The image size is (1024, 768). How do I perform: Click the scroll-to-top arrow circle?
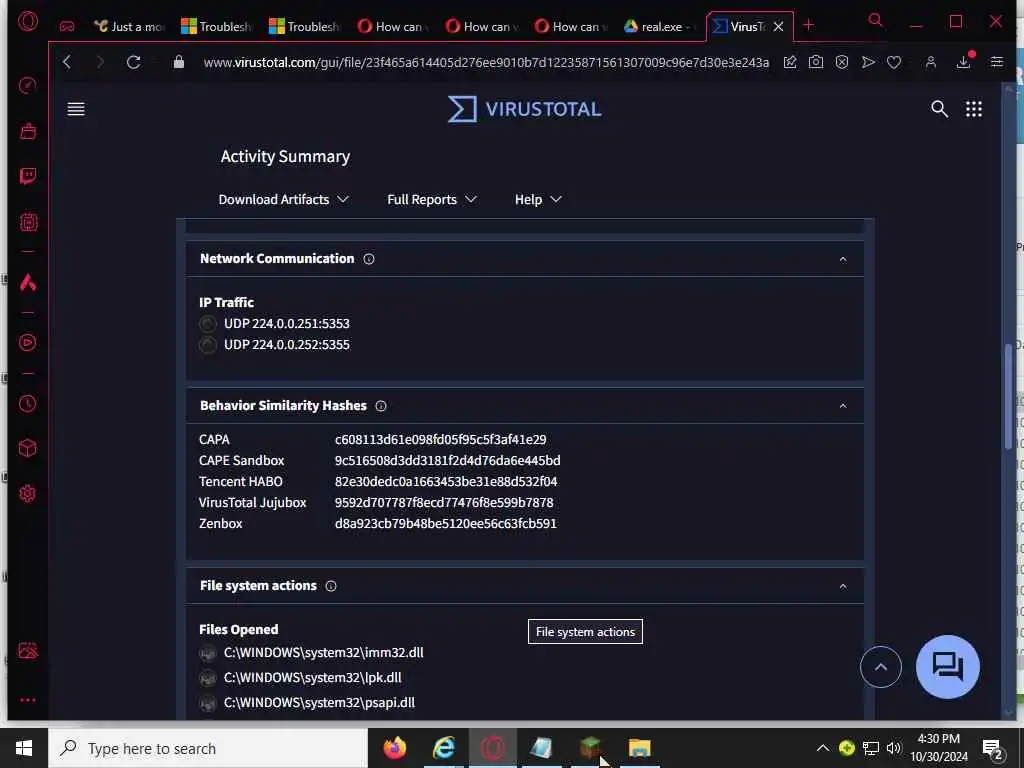point(881,667)
